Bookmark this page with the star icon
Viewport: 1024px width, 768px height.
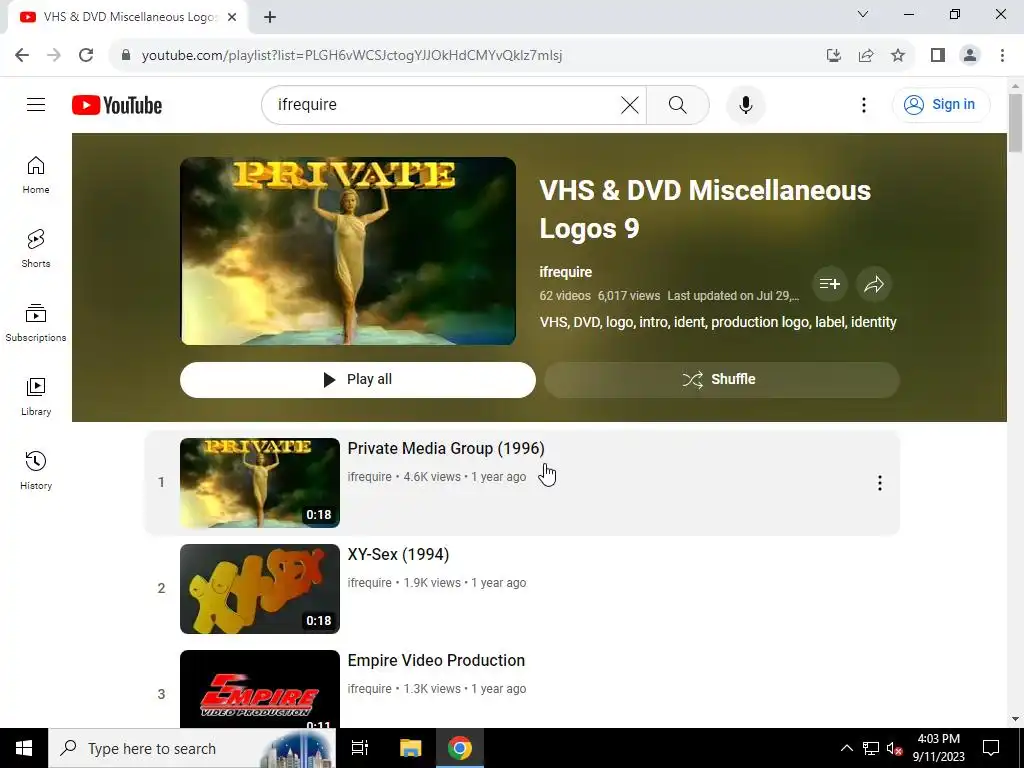pos(898,55)
